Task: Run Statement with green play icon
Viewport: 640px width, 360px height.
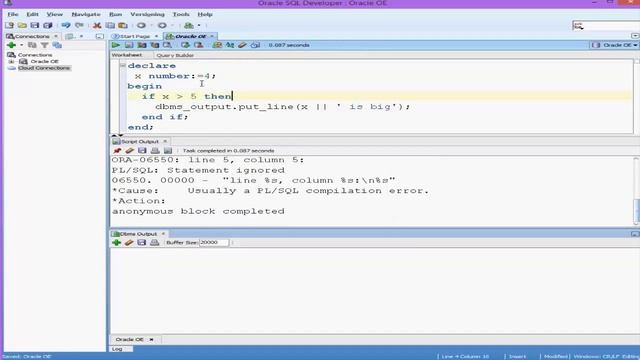Action: pyautogui.click(x=116, y=45)
